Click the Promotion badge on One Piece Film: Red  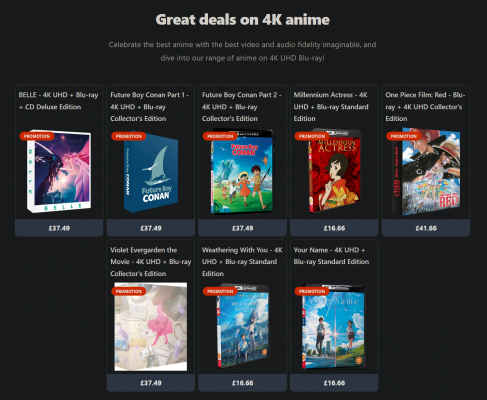click(404, 136)
